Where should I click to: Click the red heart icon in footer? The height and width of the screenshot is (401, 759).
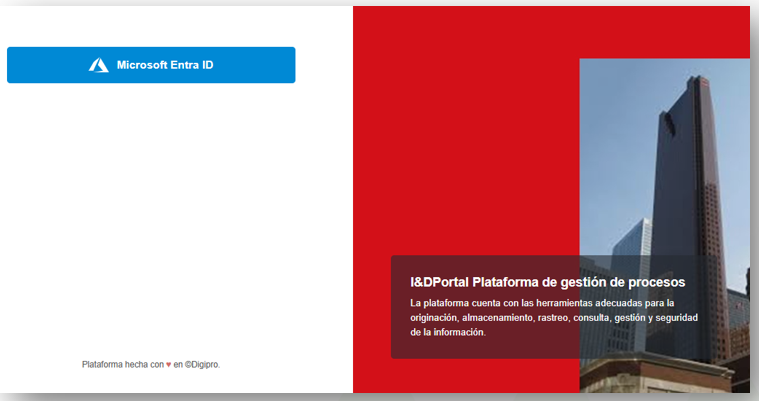pyautogui.click(x=168, y=365)
